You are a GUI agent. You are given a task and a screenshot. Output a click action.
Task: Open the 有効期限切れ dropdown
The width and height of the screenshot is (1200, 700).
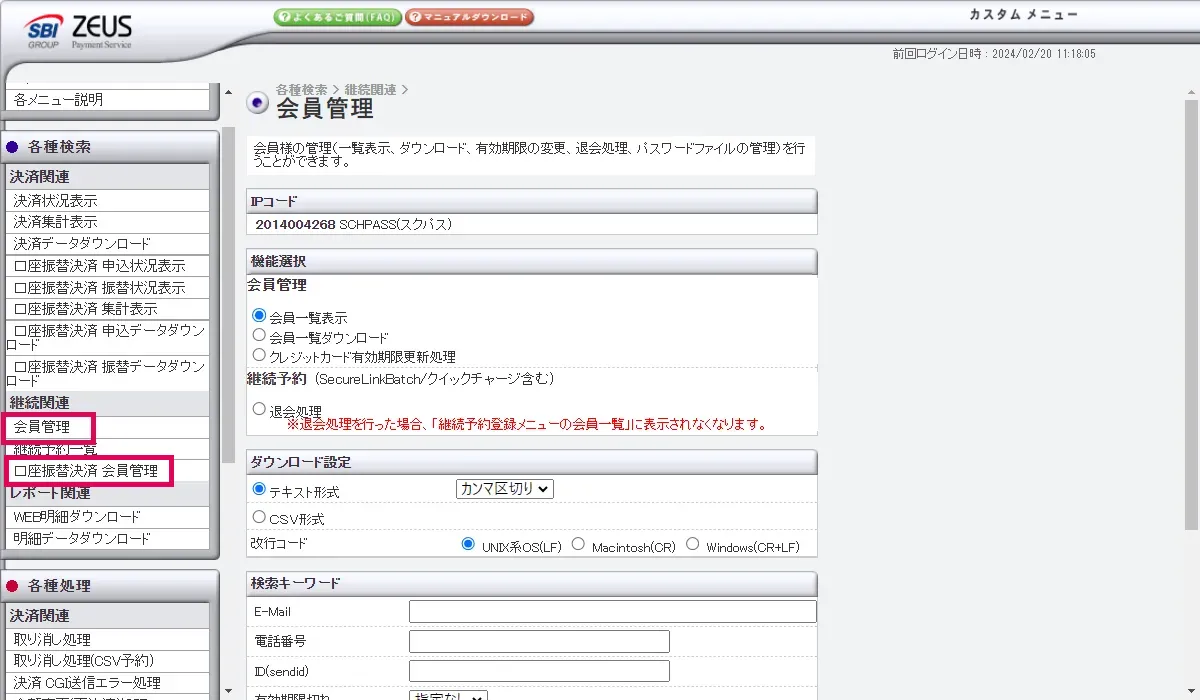pyautogui.click(x=448, y=695)
